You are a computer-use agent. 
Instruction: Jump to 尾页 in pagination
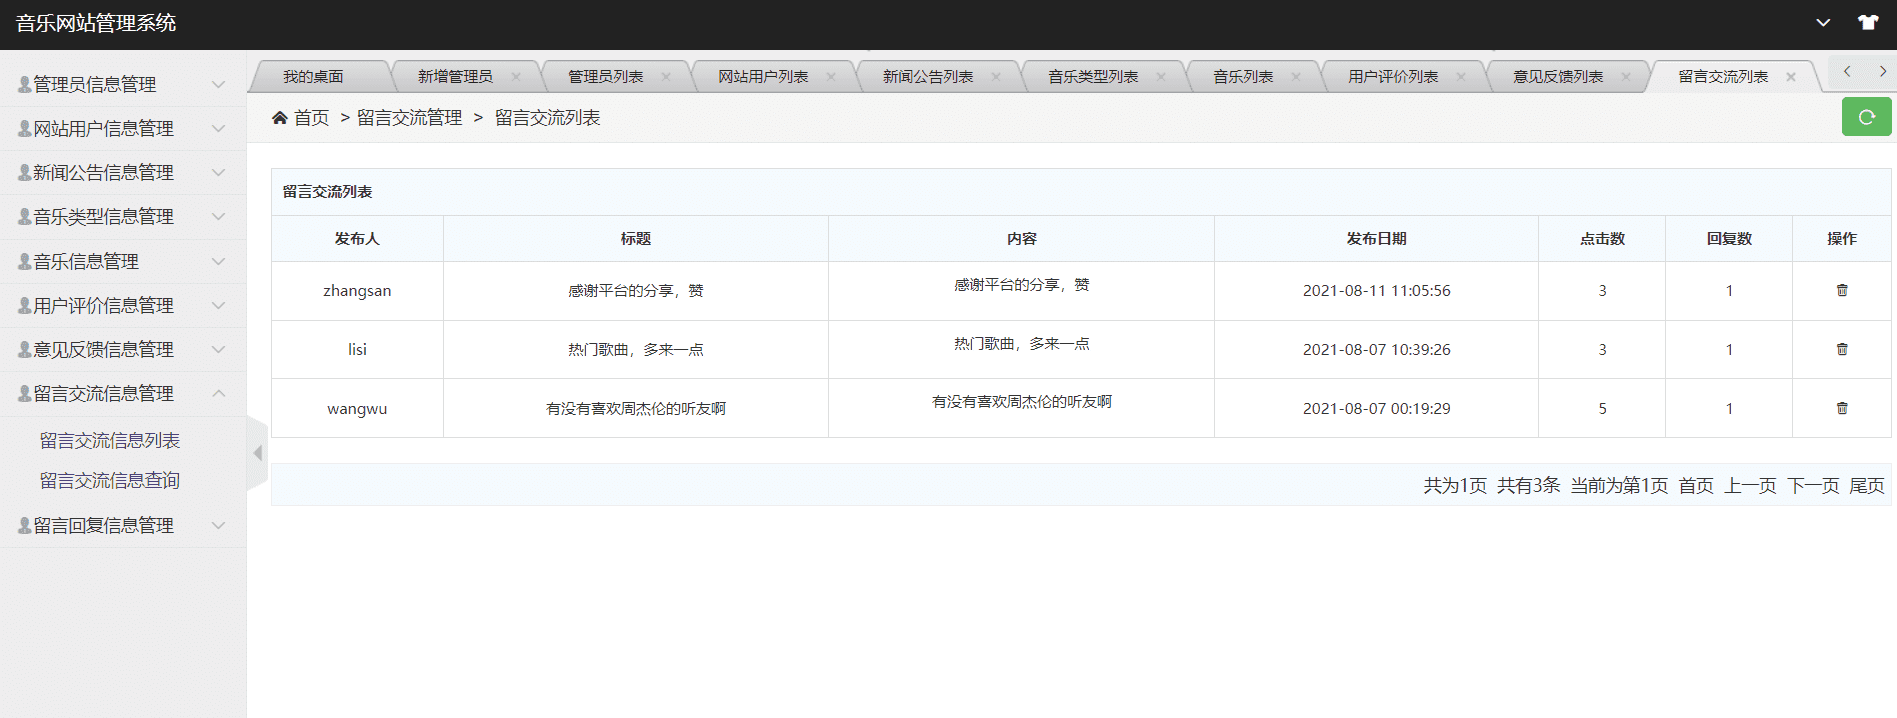click(x=1866, y=486)
